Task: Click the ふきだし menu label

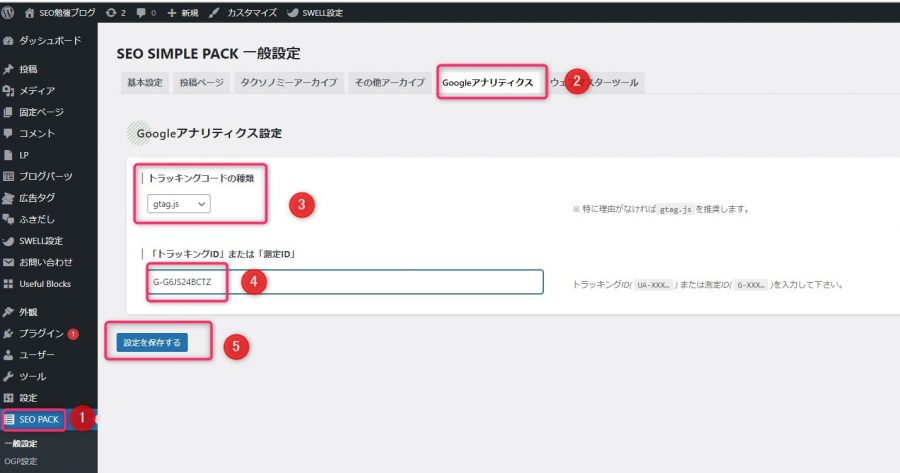Action: 37,219
